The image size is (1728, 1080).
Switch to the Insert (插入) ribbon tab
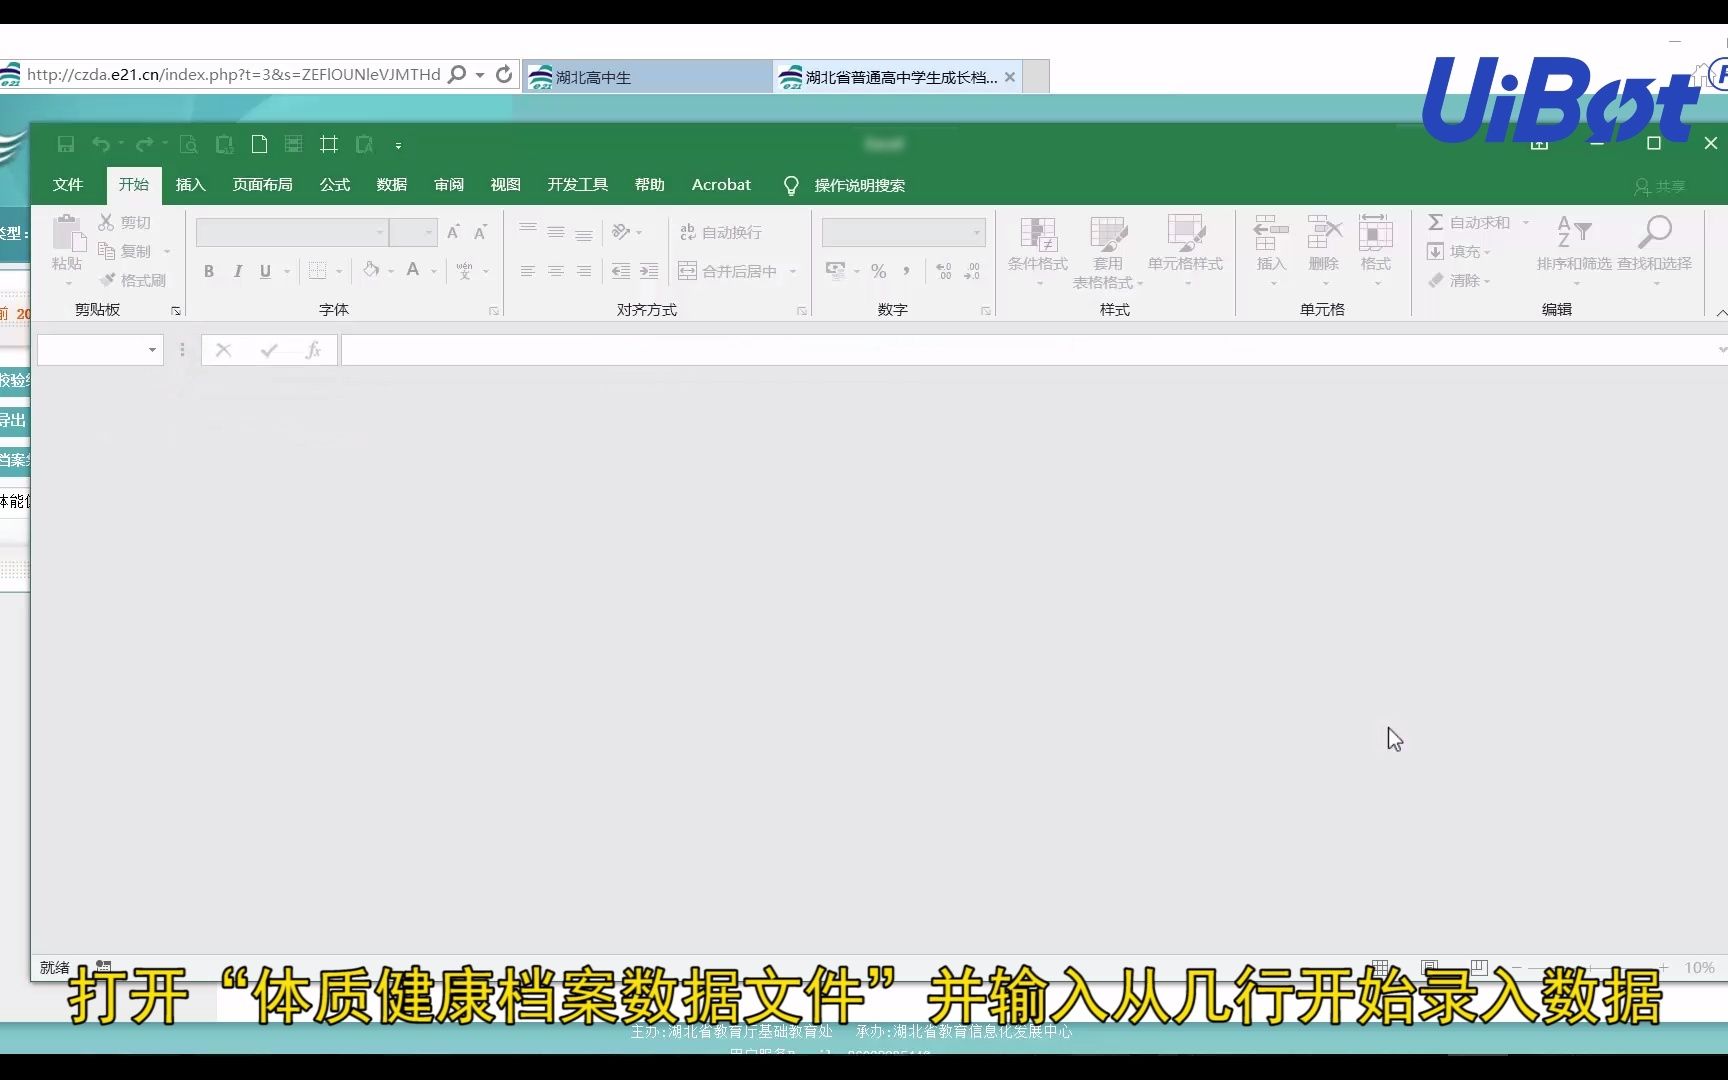pyautogui.click(x=190, y=185)
